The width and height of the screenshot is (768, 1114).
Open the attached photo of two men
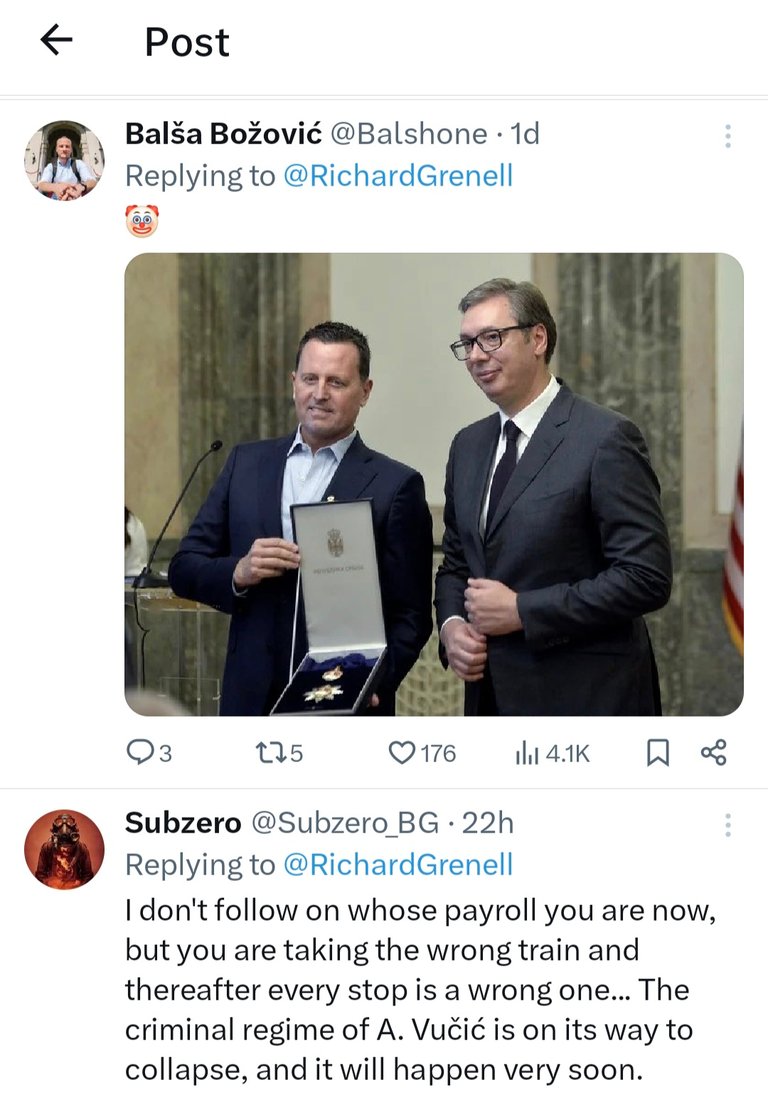(434, 485)
